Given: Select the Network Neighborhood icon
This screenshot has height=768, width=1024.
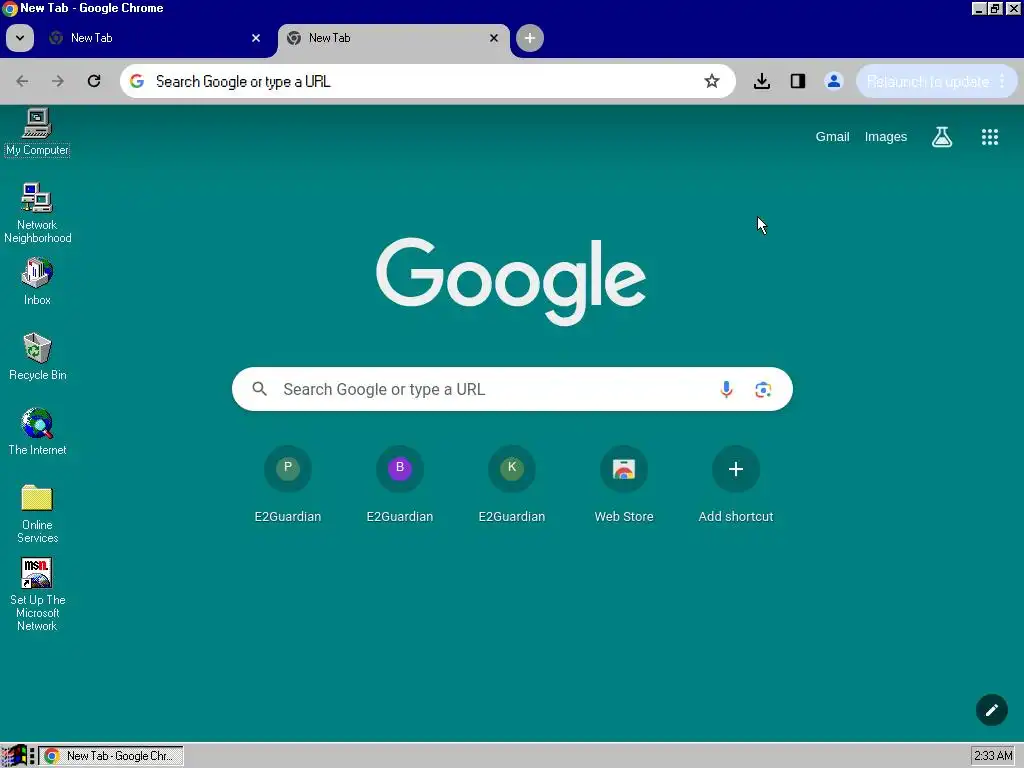Looking at the screenshot, I should coord(37,213).
